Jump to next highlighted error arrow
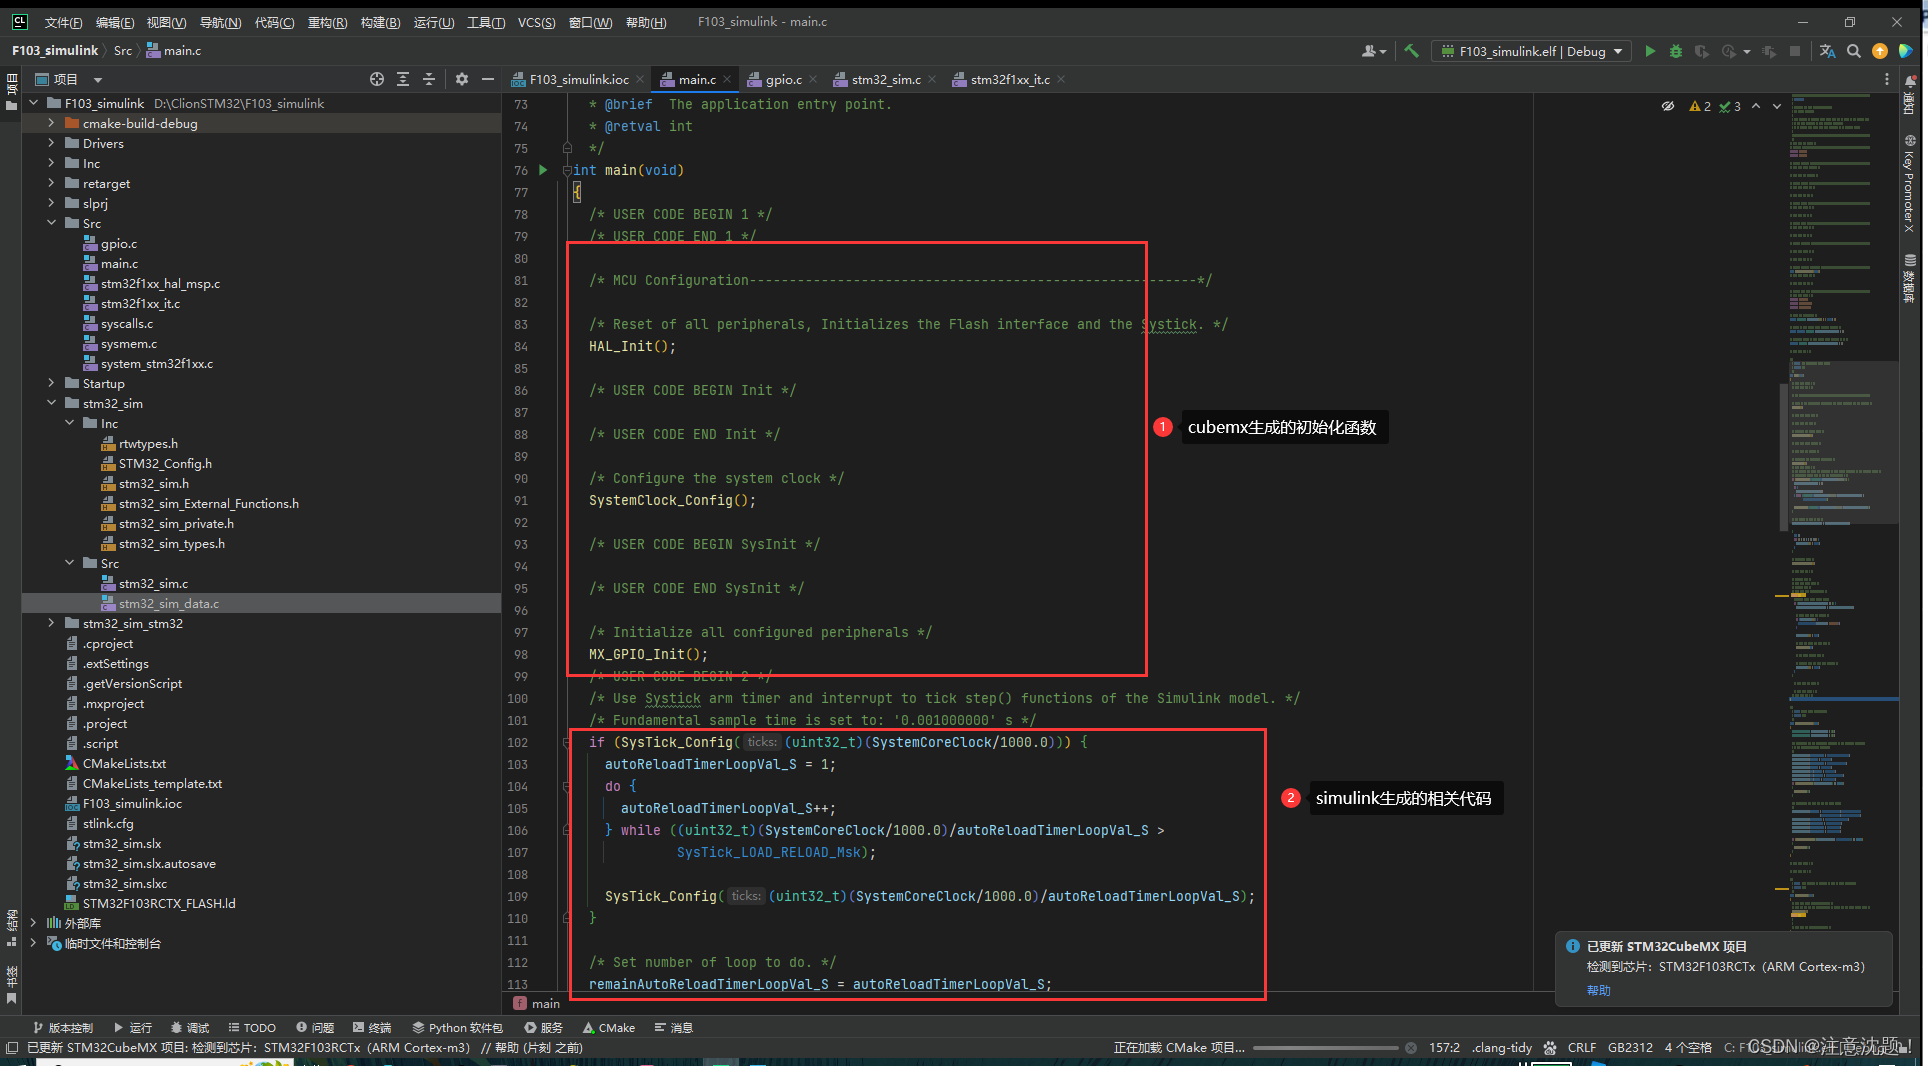 coord(1777,106)
